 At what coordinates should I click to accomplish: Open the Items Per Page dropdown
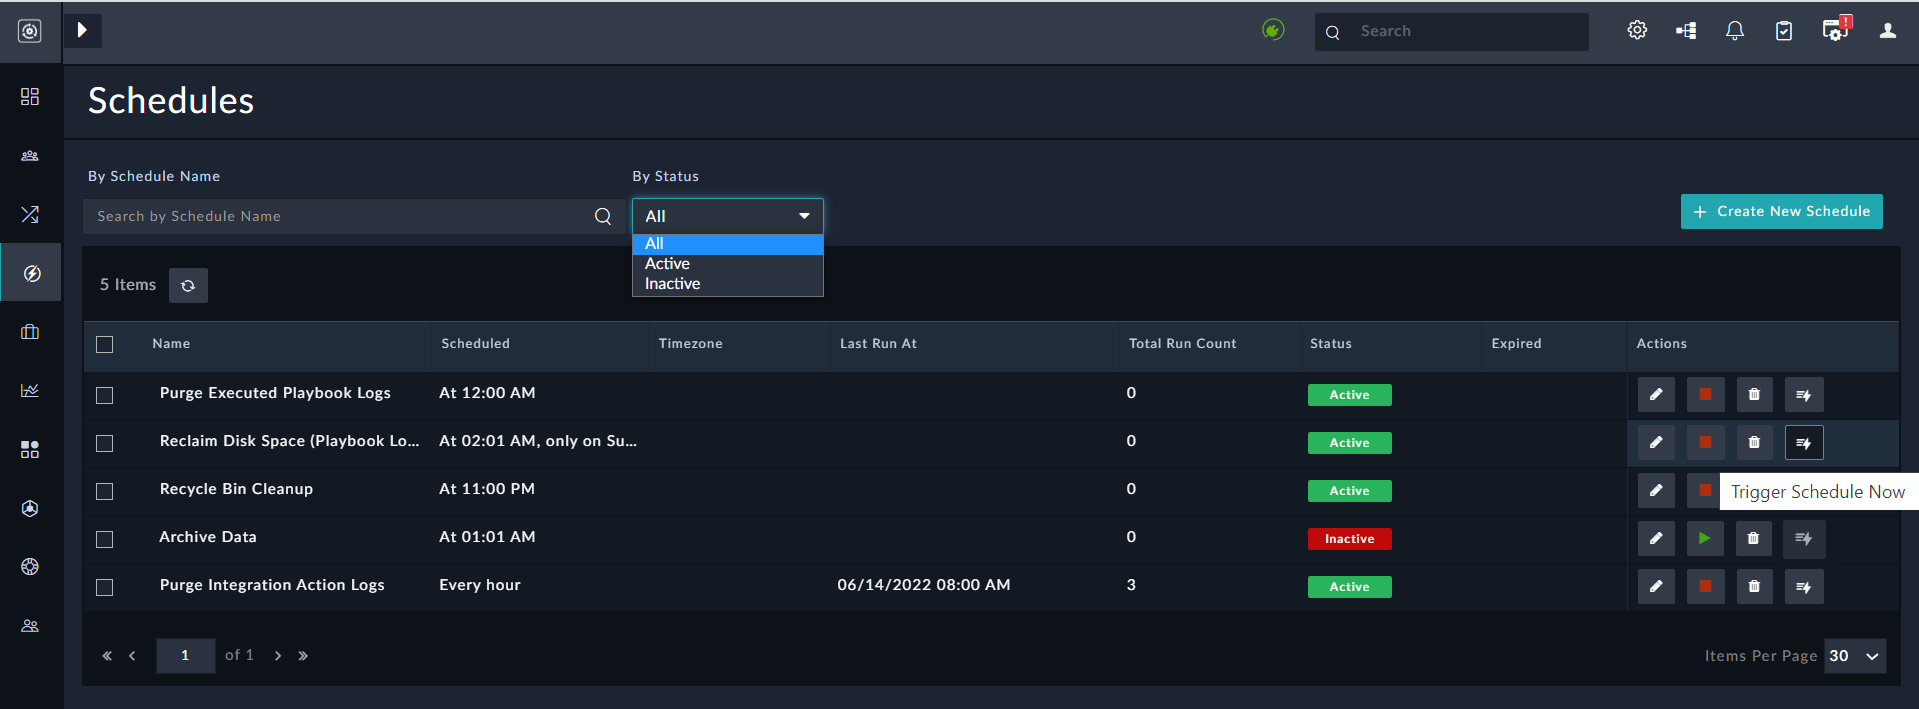[x=1855, y=656]
